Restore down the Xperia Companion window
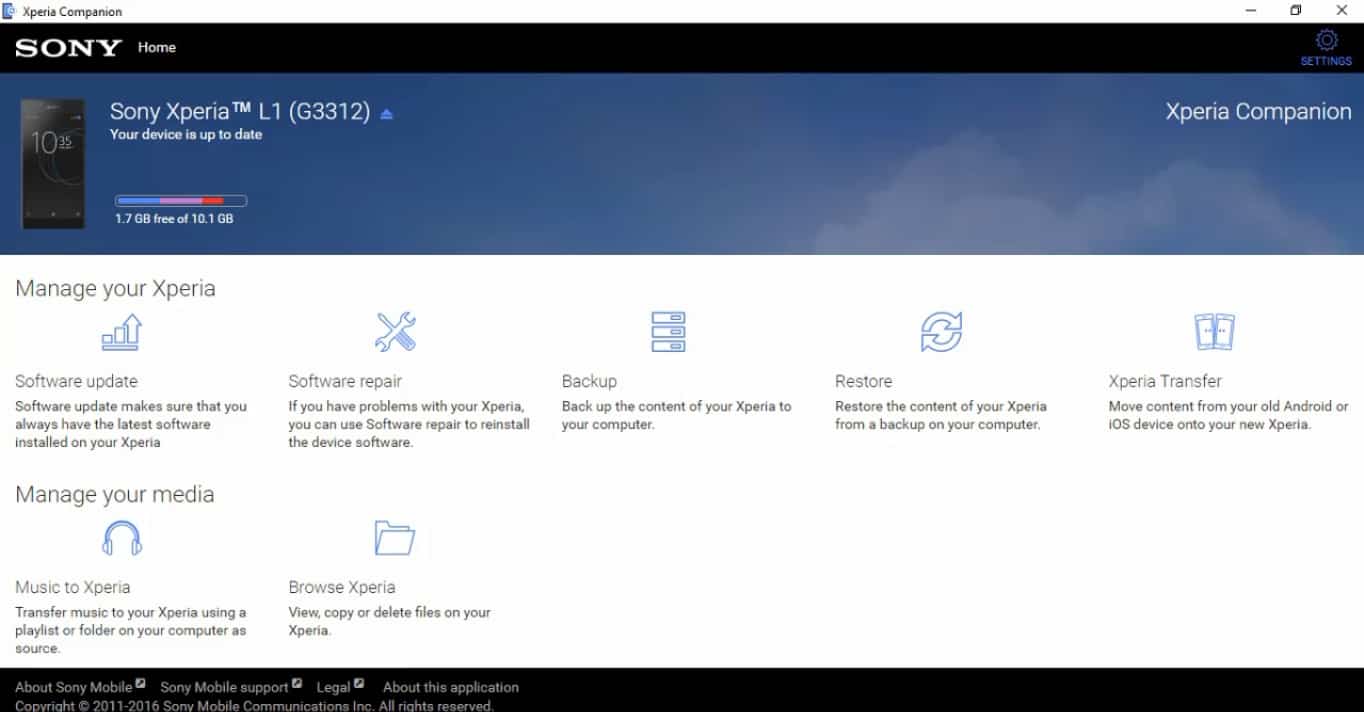The width and height of the screenshot is (1364, 712). 1296,11
